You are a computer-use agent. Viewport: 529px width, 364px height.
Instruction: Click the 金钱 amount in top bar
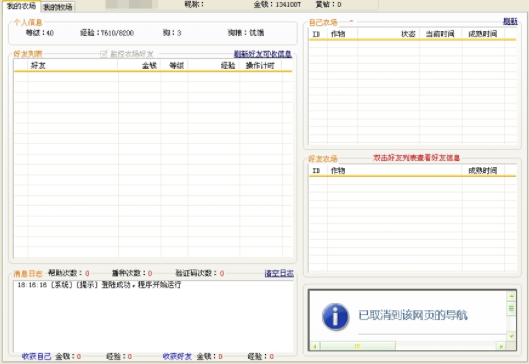click(277, 4)
